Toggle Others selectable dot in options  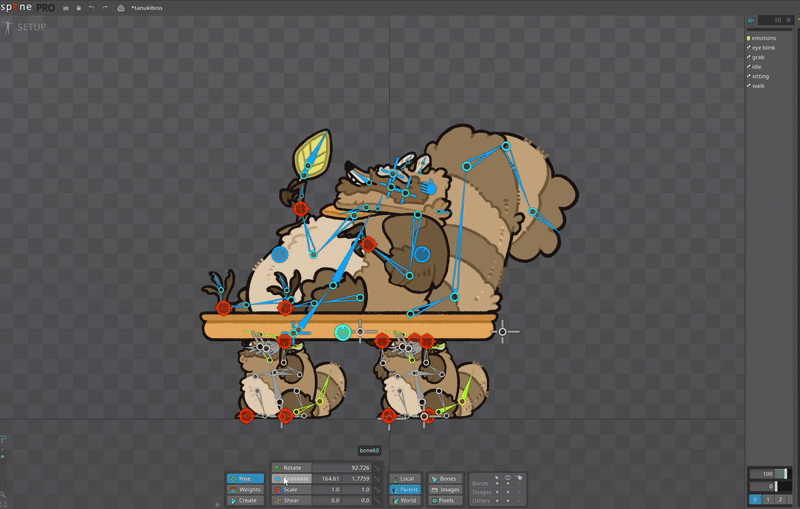tap(497, 501)
